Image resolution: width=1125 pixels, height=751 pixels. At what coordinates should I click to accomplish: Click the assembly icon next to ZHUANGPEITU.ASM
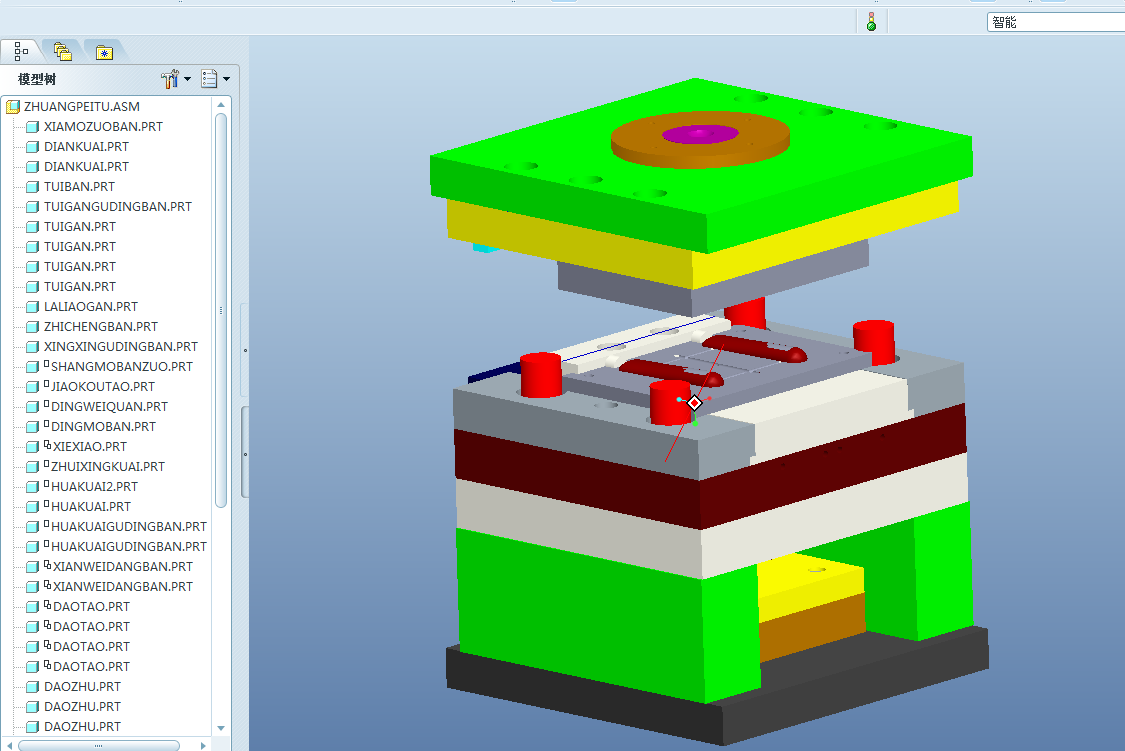tap(13, 107)
